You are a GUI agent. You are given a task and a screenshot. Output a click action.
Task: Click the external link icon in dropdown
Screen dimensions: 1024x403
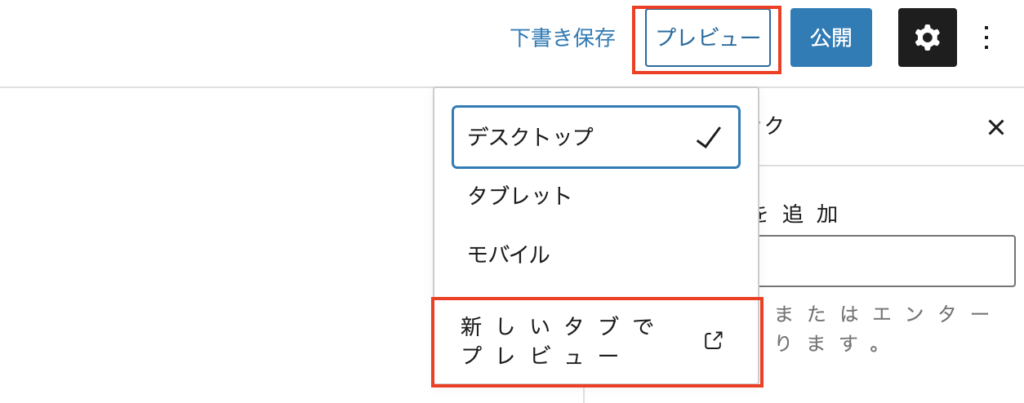pyautogui.click(x=713, y=340)
